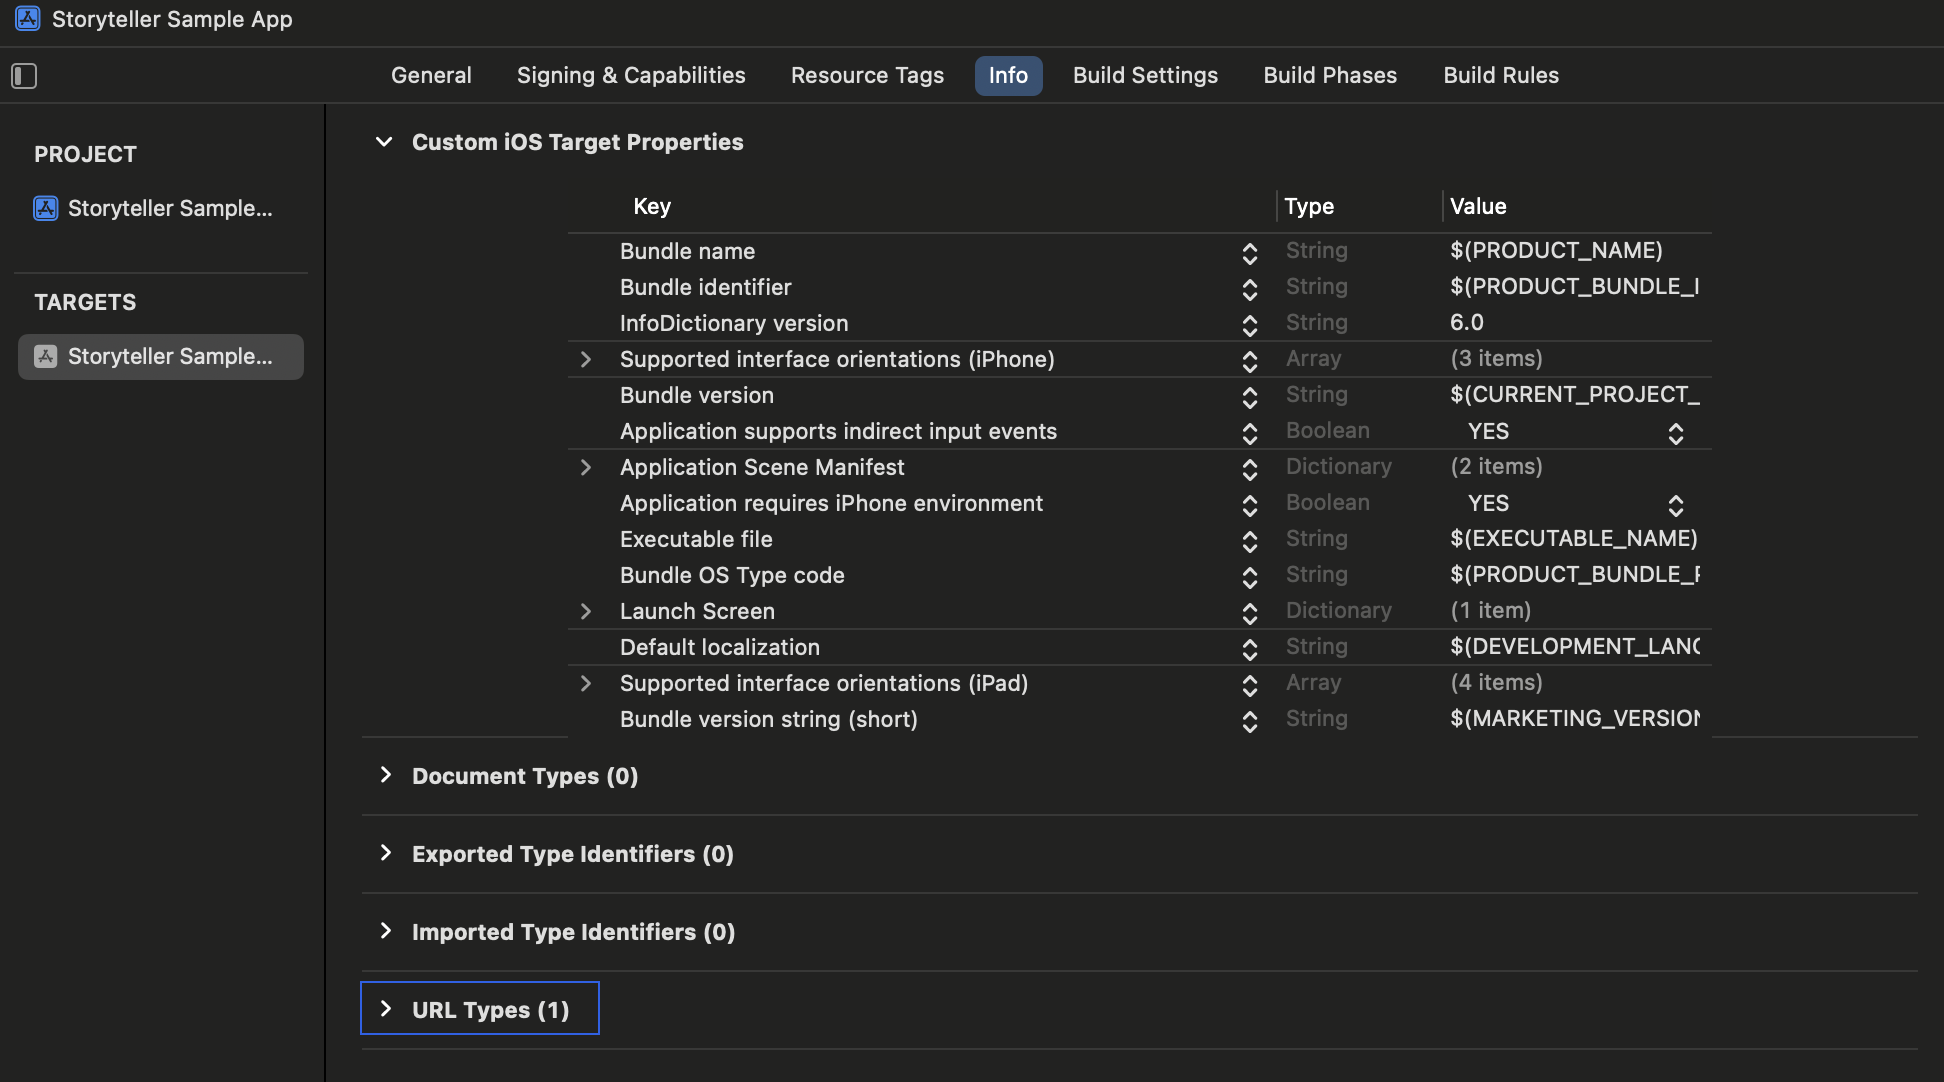This screenshot has height=1082, width=1944.
Task: Expand the Document Types section
Action: 386,774
